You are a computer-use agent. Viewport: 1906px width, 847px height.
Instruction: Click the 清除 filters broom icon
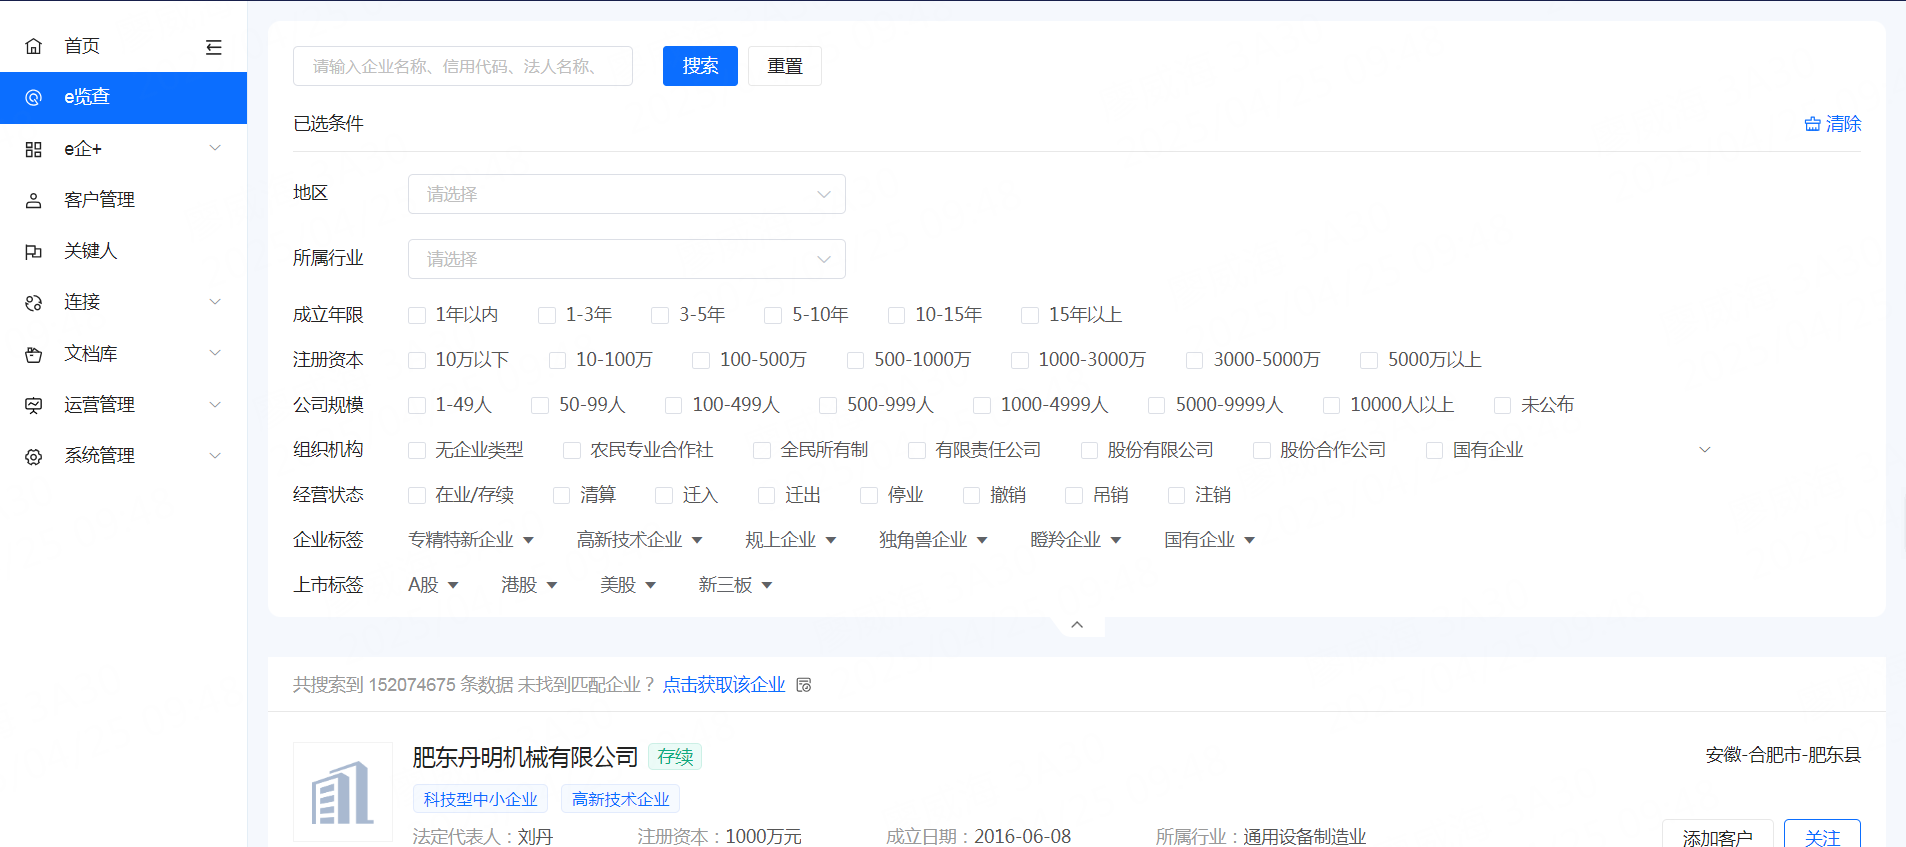(1812, 124)
